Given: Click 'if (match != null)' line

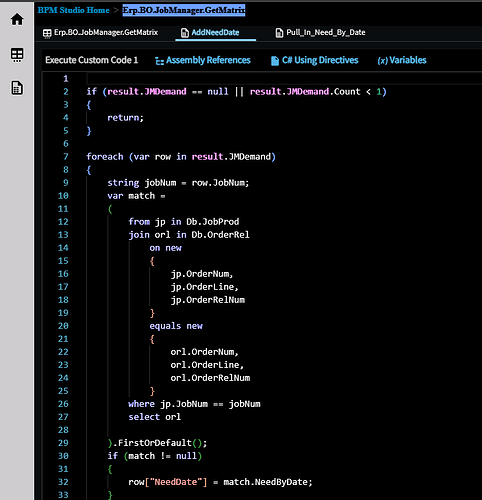Looking at the screenshot, I should [155, 456].
